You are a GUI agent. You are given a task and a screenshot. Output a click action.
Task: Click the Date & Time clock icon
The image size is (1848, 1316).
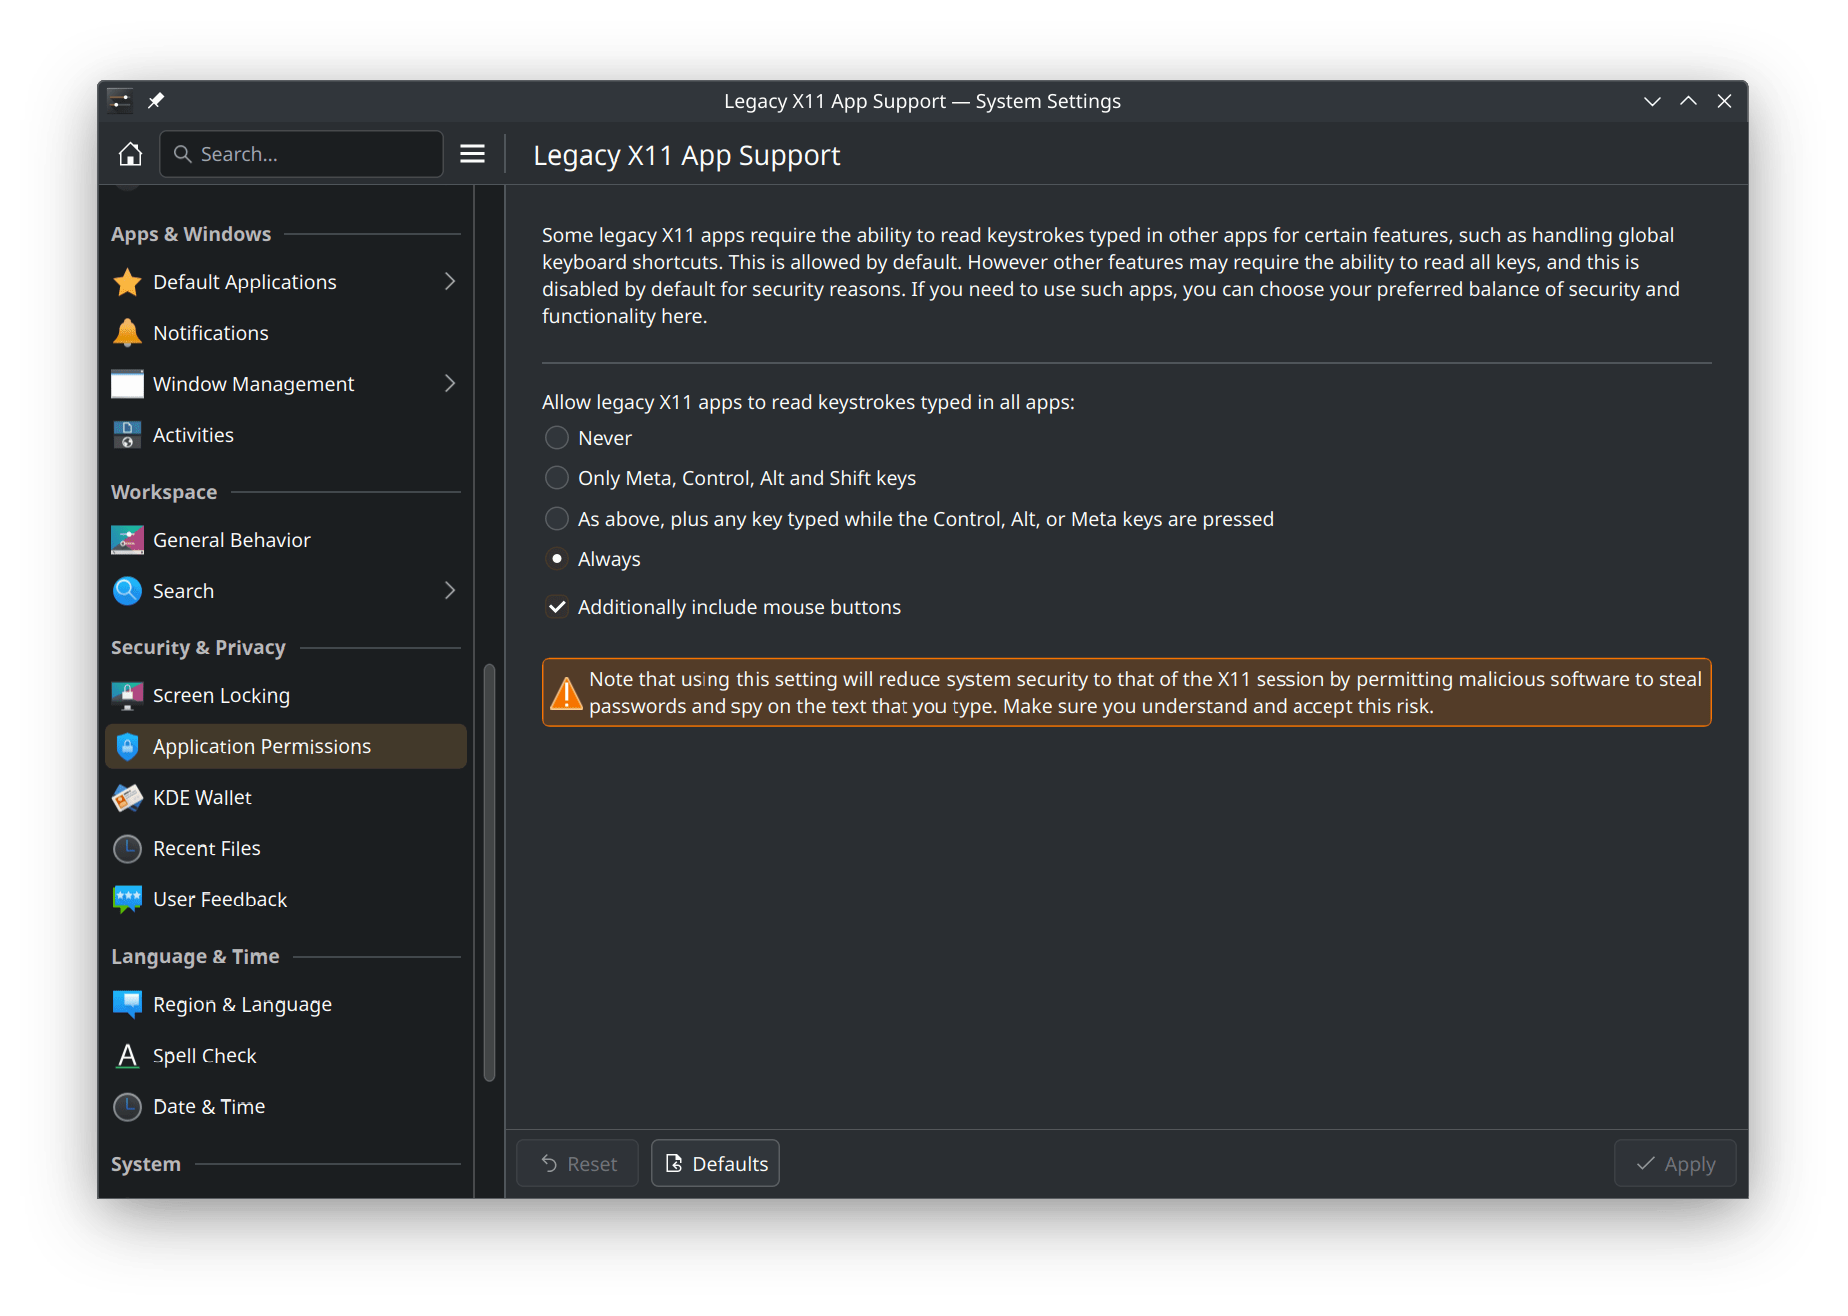click(127, 1106)
